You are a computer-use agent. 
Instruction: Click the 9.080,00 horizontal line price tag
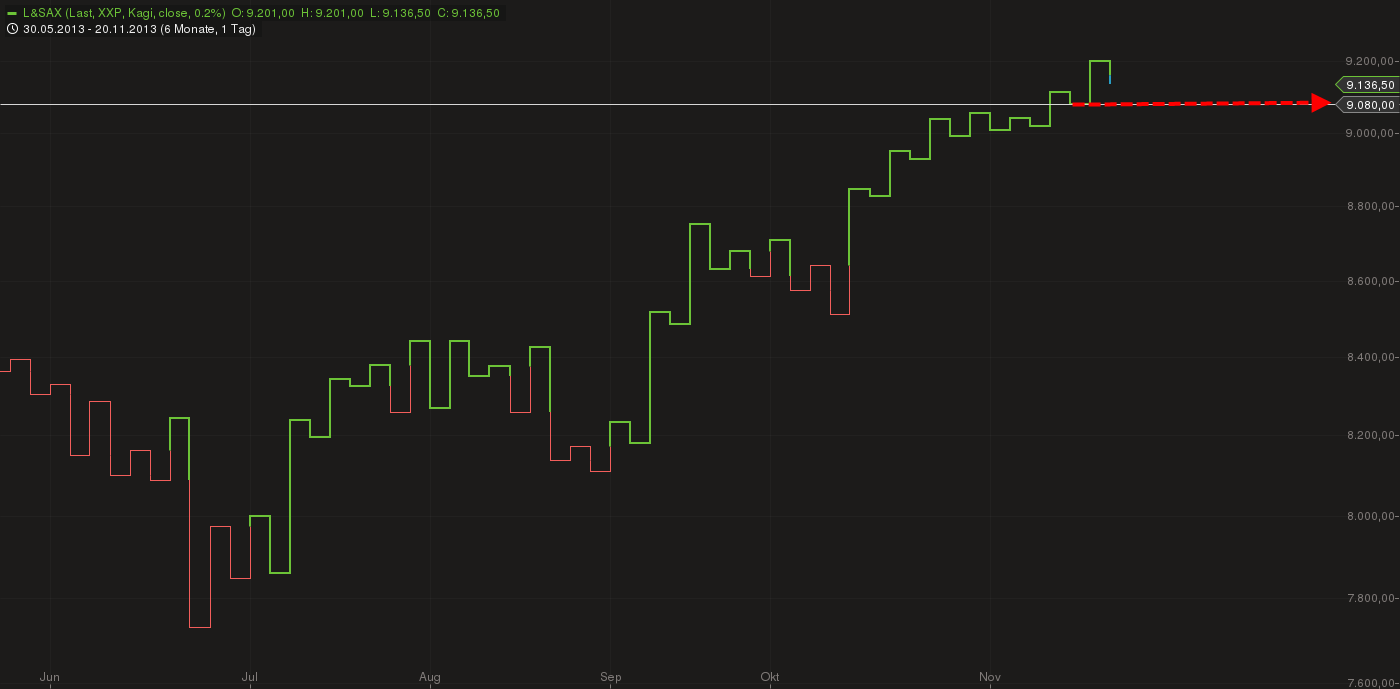tap(1368, 105)
